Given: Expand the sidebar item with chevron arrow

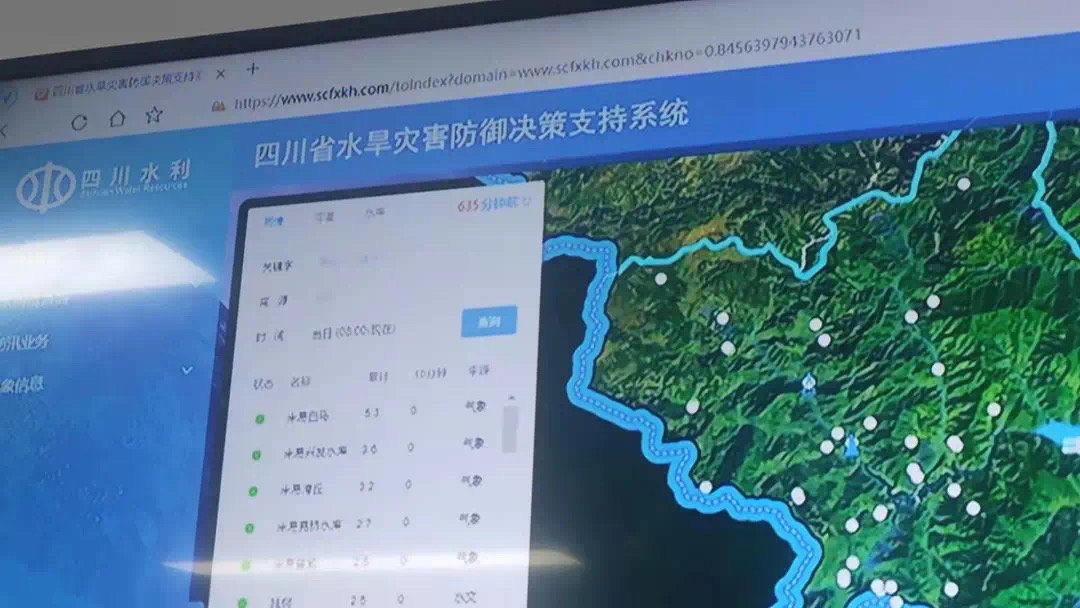Looking at the screenshot, I should tap(187, 370).
